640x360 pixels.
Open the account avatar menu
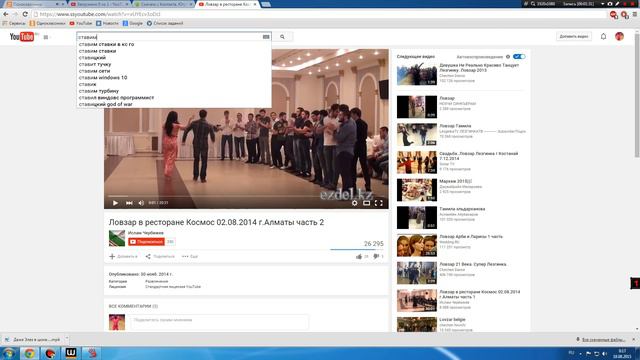[x=619, y=36]
